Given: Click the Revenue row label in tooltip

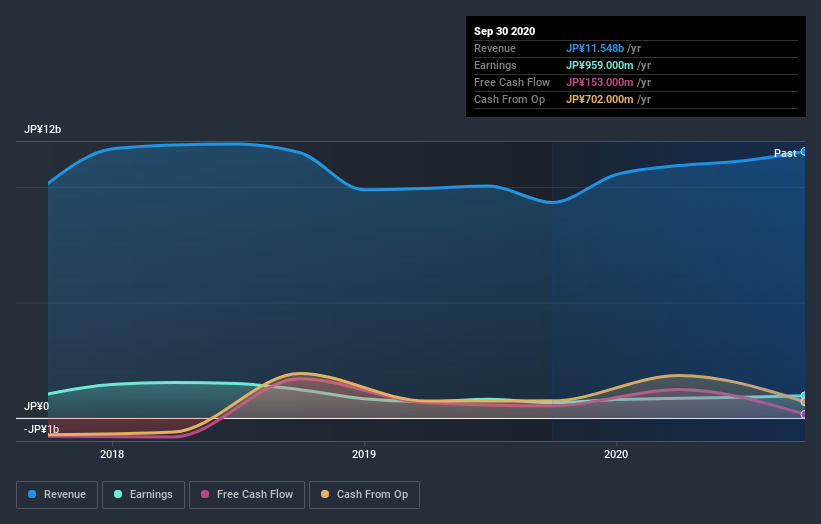Looking at the screenshot, I should tap(495, 48).
